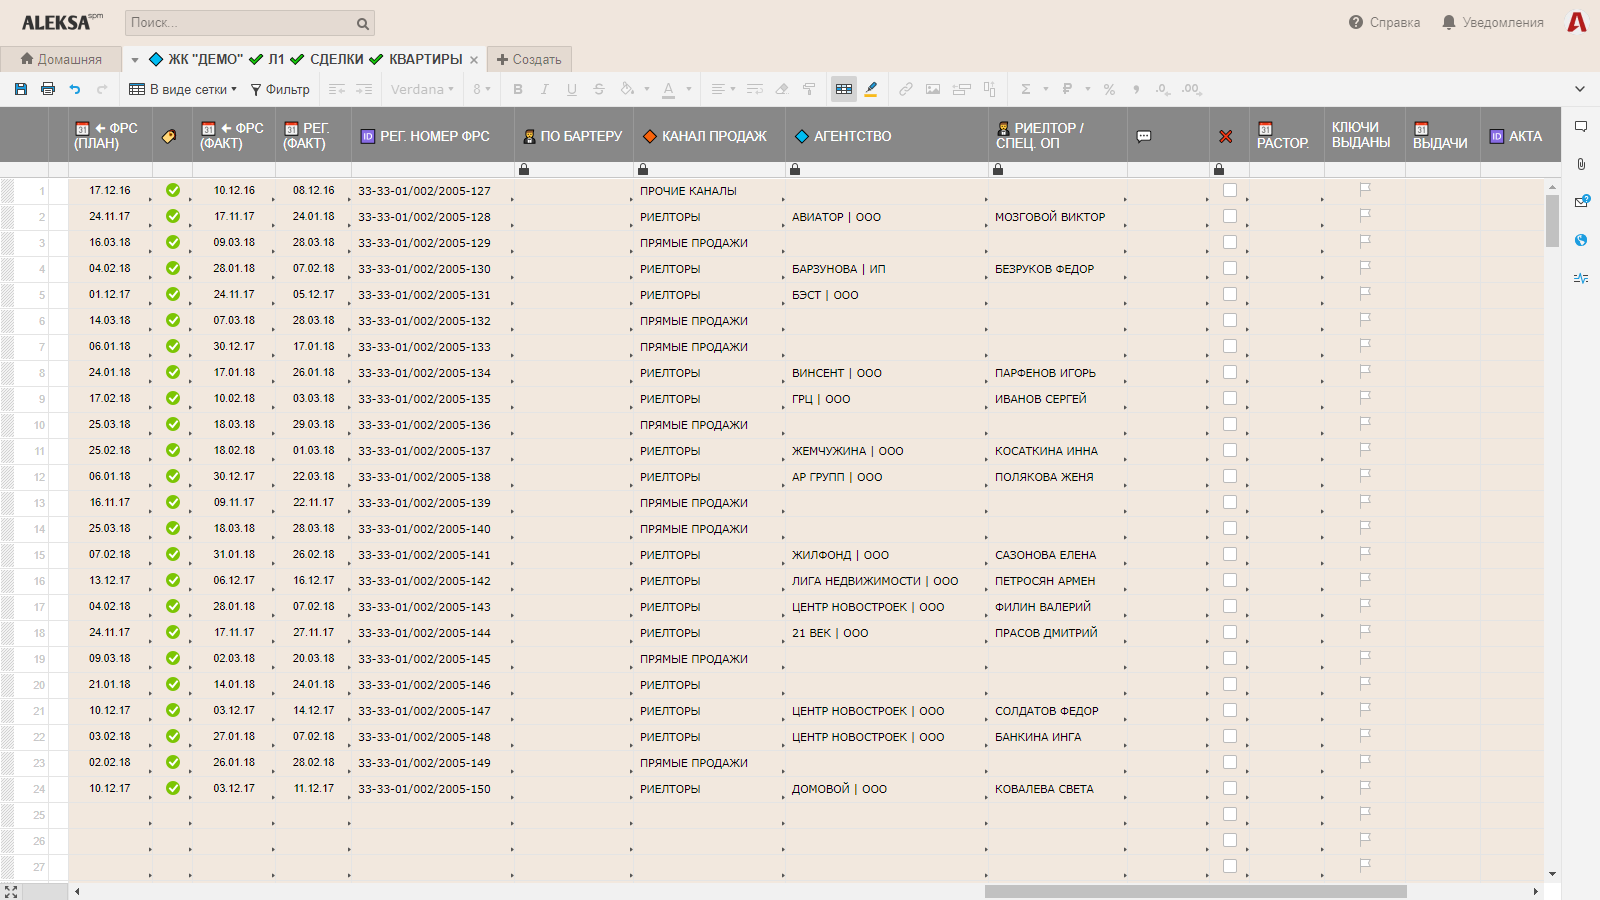Viewport: 1600px width, 900px height.
Task: Click the format painter roller icon
Action: click(x=809, y=89)
